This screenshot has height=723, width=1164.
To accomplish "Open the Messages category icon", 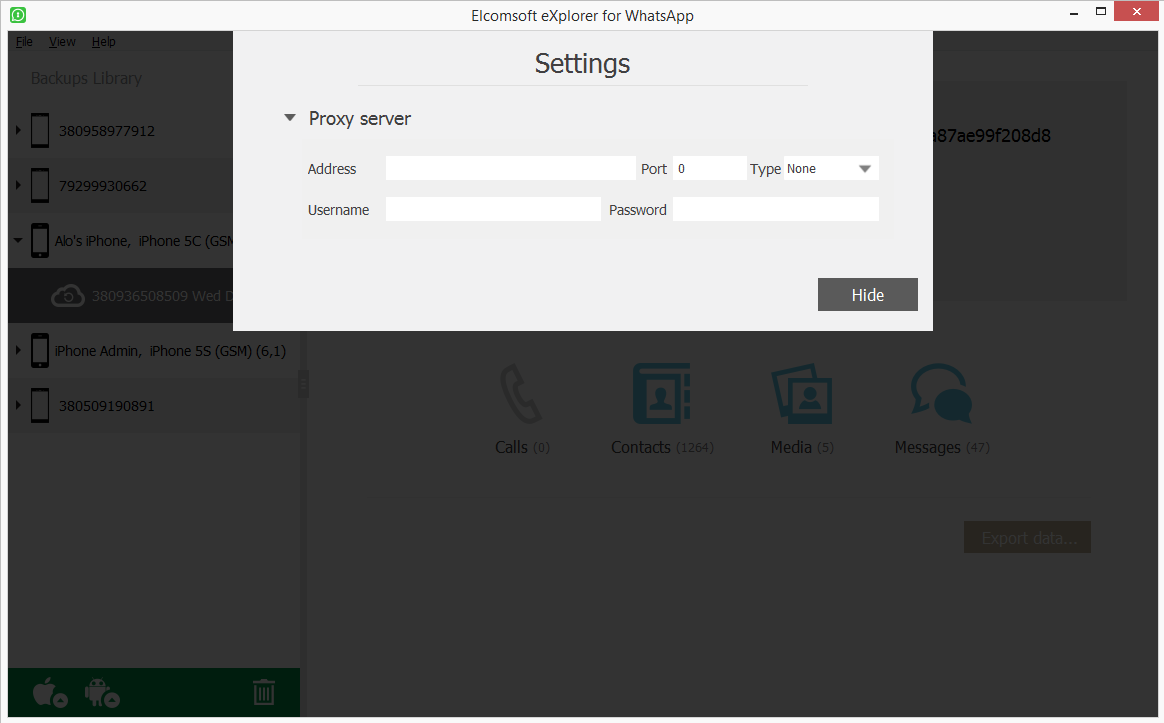I will [941, 393].
